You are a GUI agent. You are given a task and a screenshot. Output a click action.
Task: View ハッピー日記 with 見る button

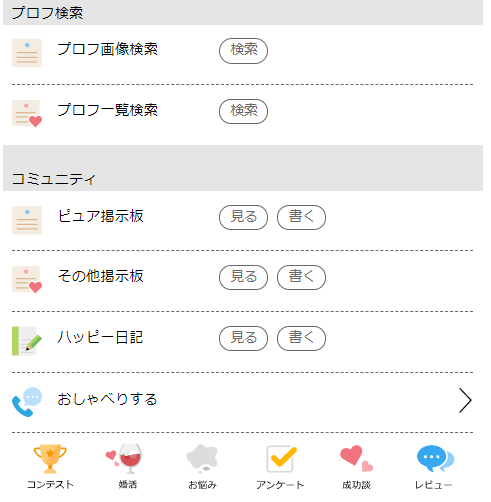(x=243, y=338)
